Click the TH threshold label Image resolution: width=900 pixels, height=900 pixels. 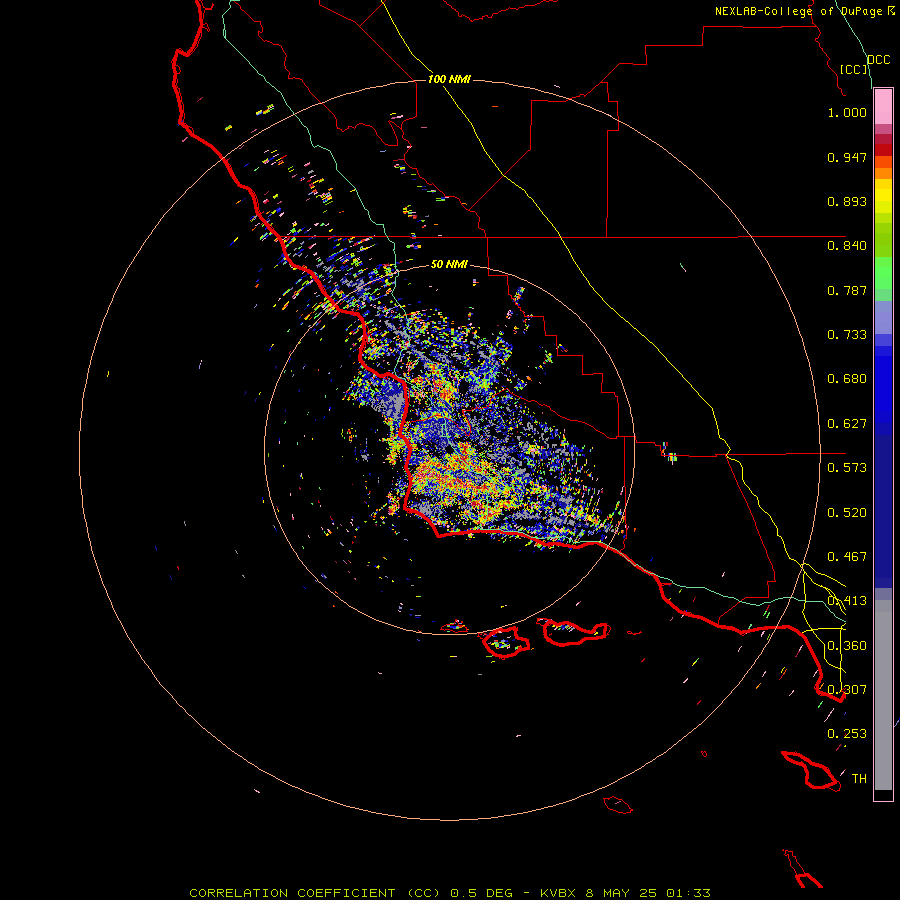click(859, 779)
